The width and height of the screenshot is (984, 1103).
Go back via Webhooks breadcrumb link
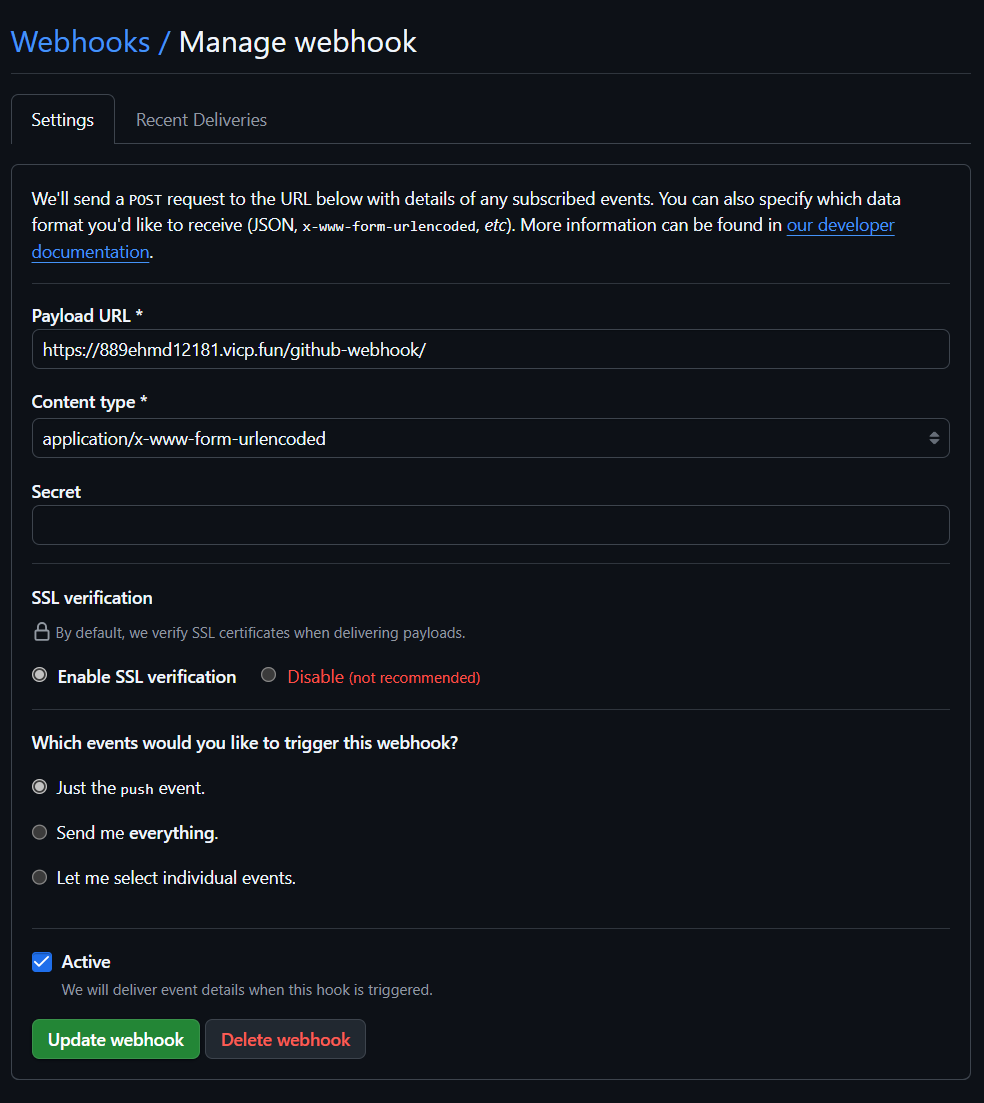[x=80, y=42]
